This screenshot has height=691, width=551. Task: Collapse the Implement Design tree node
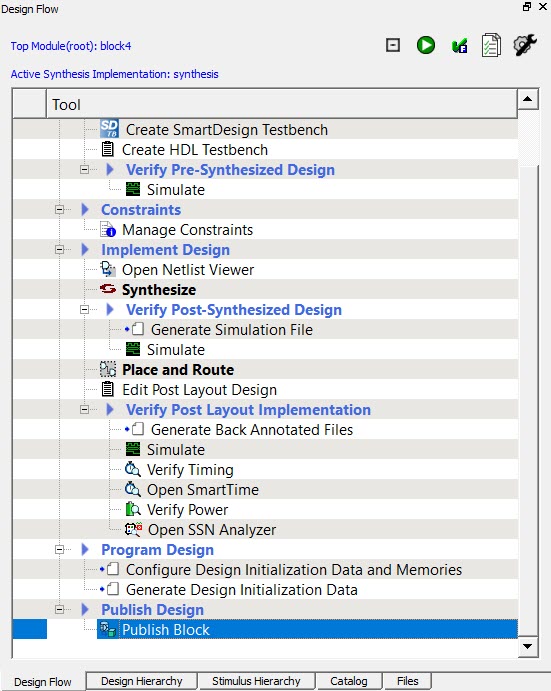pyautogui.click(x=60, y=249)
